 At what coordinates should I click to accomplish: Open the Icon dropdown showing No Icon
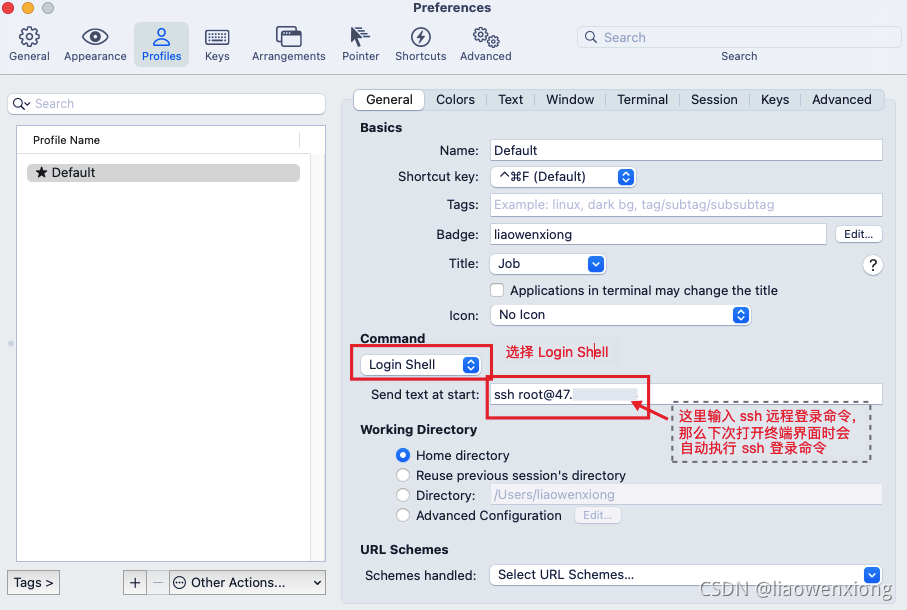coord(621,315)
